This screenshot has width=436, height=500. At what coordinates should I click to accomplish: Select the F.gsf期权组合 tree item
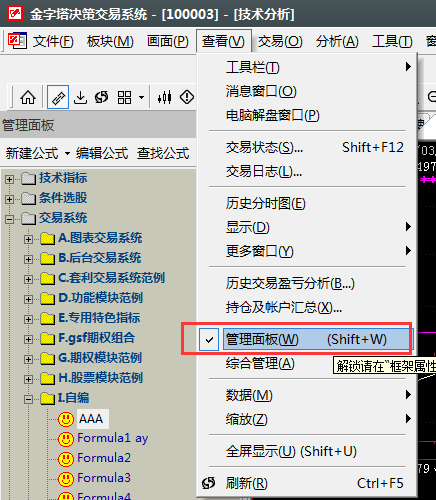pos(97,338)
